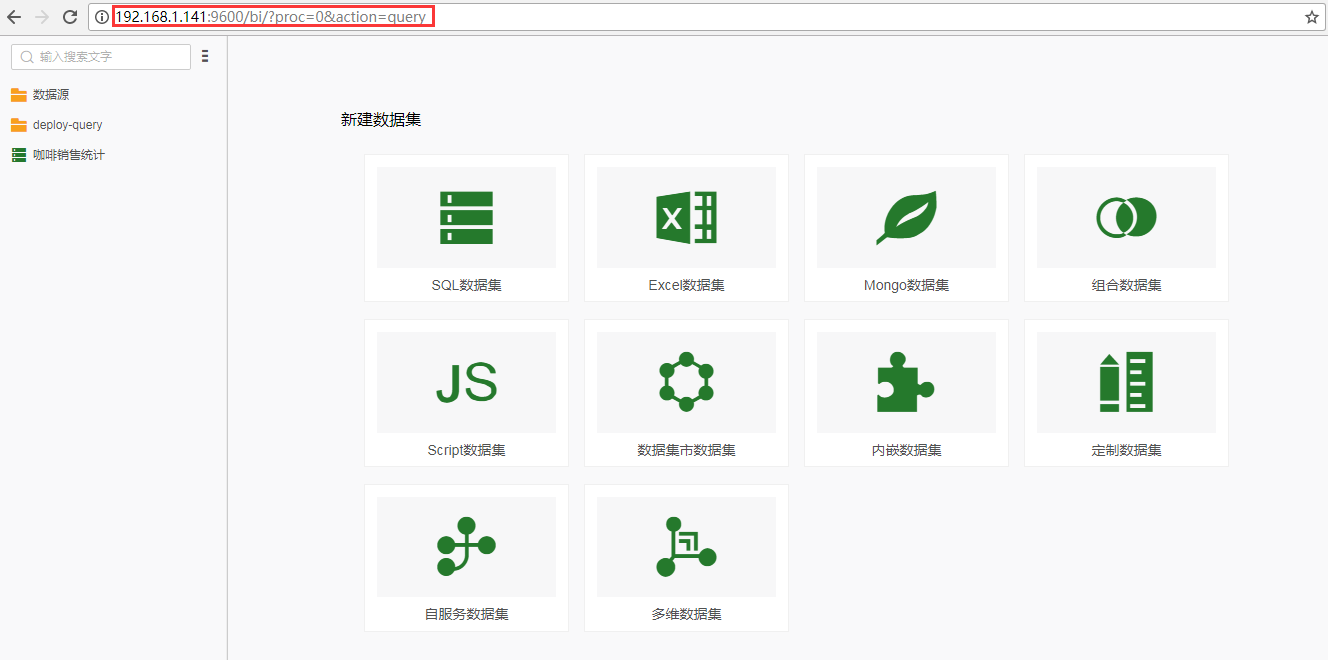Click the 数据源 folder icon in sidebar

19,95
